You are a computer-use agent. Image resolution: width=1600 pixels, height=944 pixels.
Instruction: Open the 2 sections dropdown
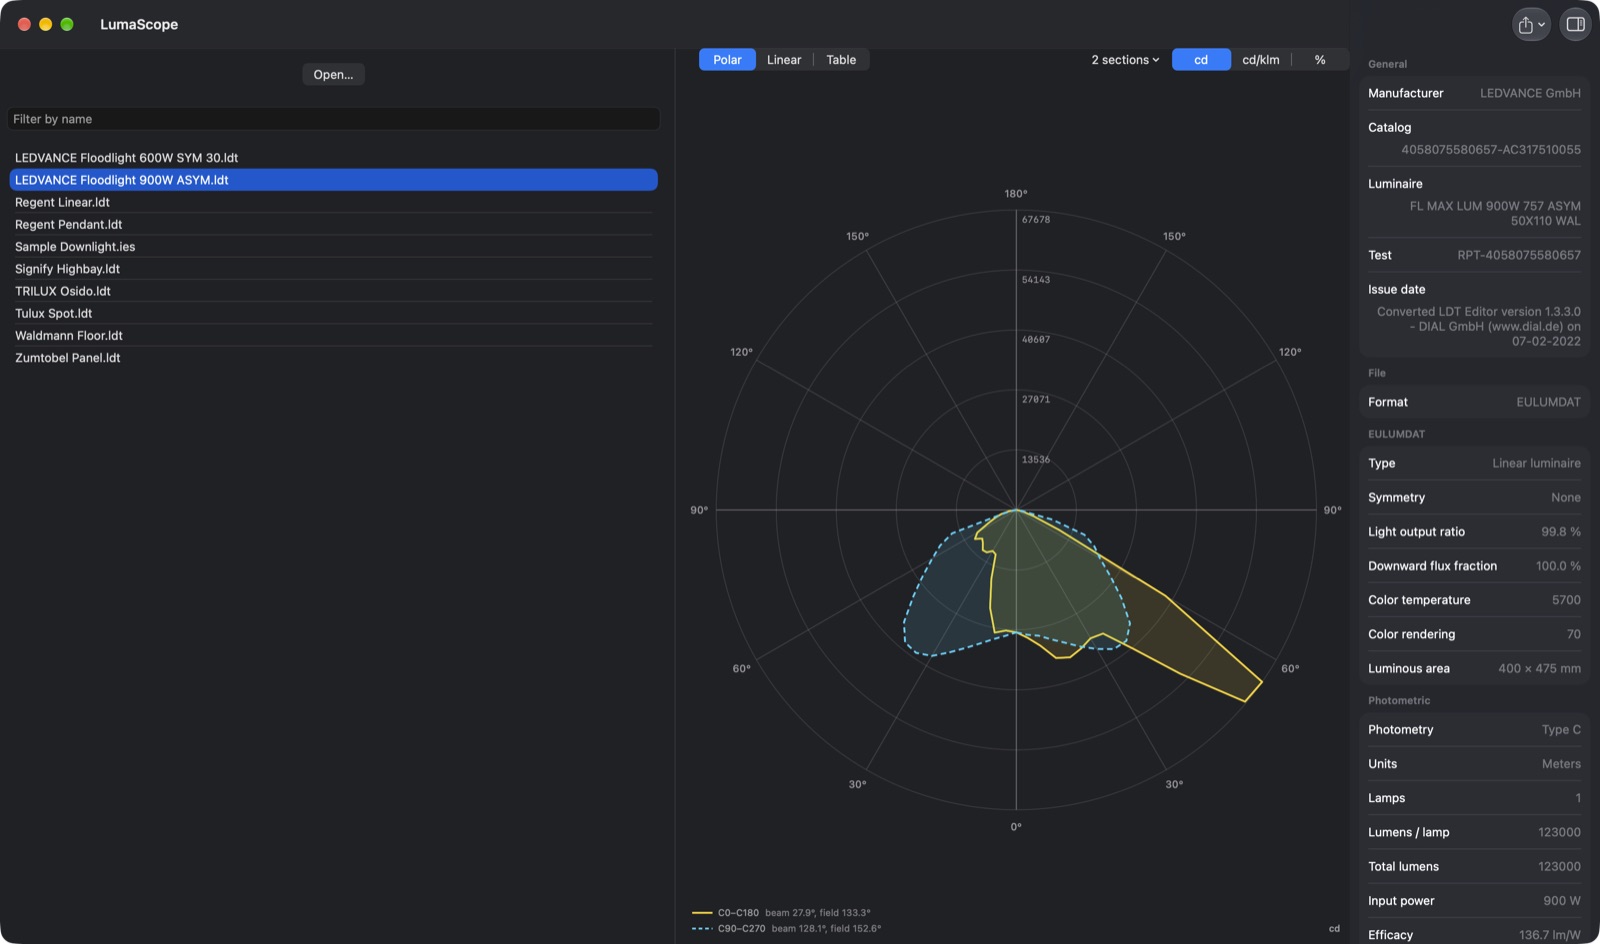coord(1125,60)
